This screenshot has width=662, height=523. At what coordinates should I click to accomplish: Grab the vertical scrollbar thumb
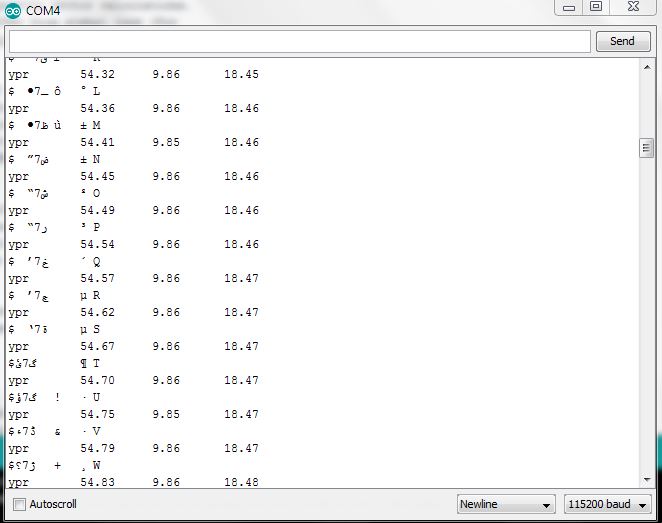pos(646,148)
